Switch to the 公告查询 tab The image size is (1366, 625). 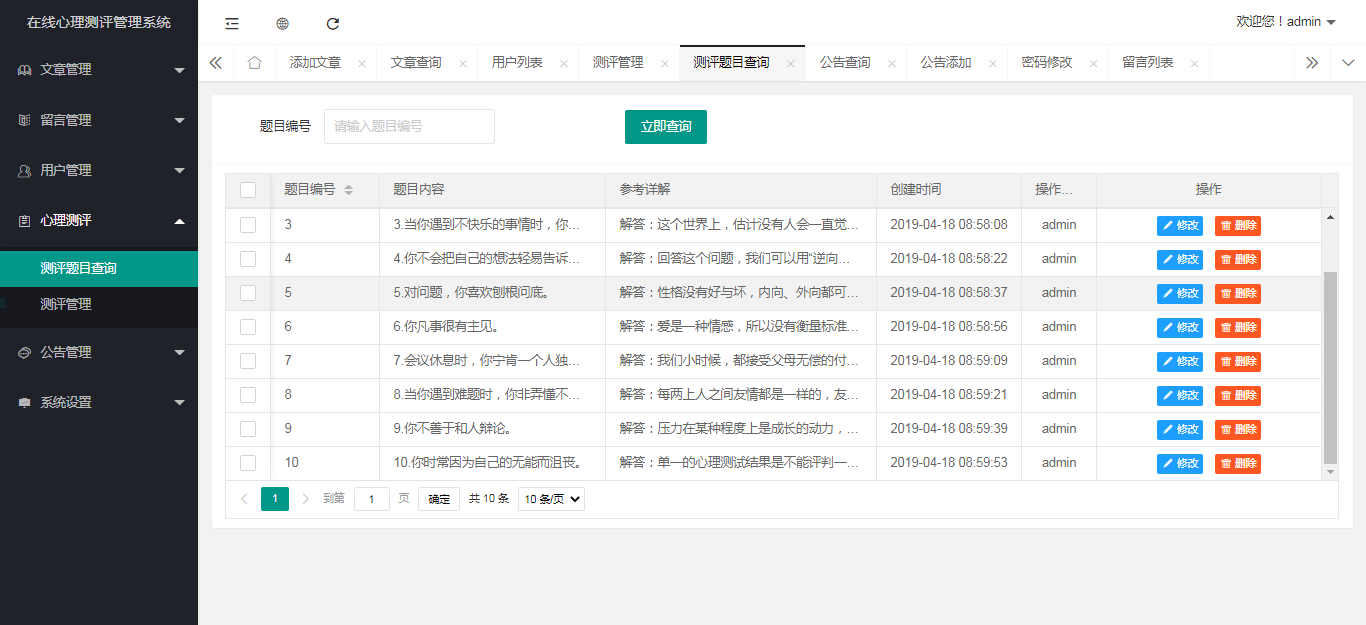(x=844, y=63)
